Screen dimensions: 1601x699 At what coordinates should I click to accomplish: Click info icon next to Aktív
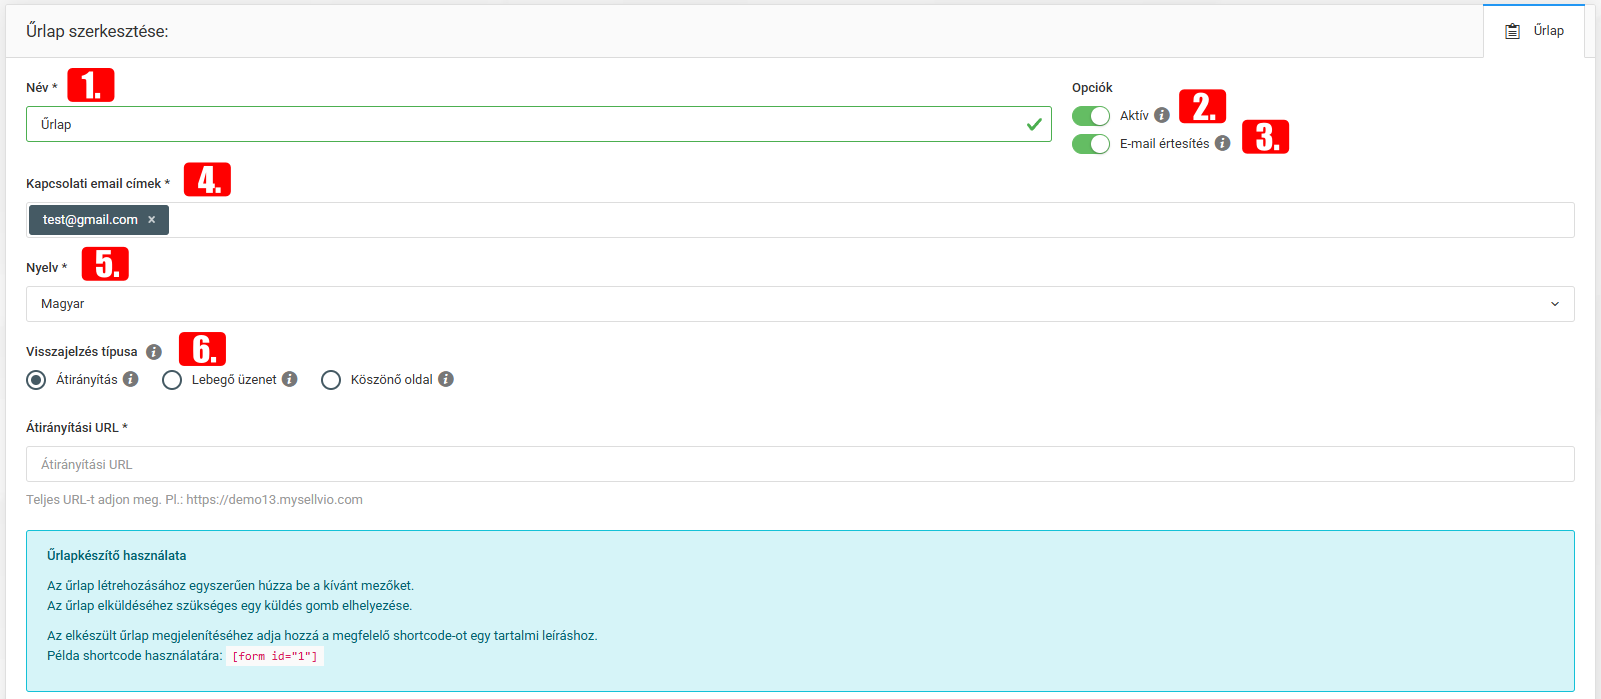click(1161, 115)
